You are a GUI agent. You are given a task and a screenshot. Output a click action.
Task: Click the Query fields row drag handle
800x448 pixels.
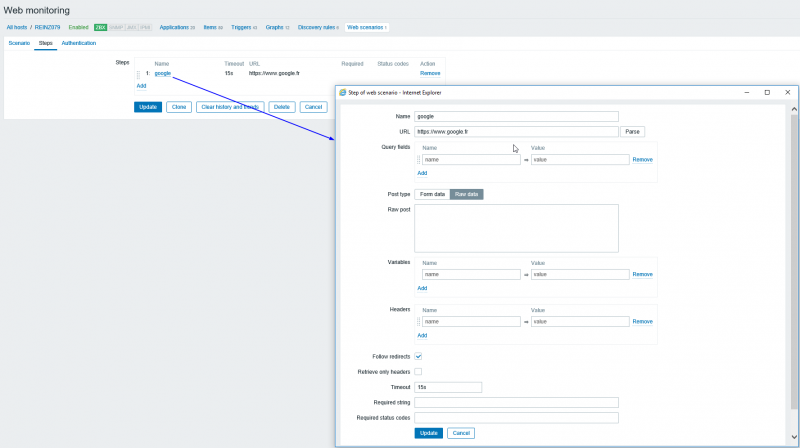click(x=418, y=160)
